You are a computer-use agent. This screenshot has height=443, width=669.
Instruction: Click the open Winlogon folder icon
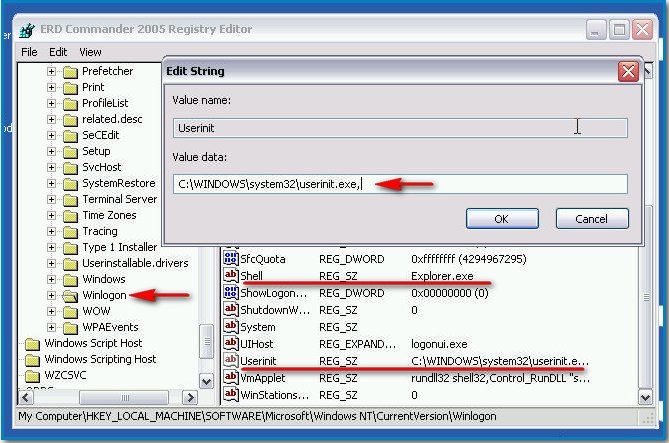pyautogui.click(x=70, y=296)
